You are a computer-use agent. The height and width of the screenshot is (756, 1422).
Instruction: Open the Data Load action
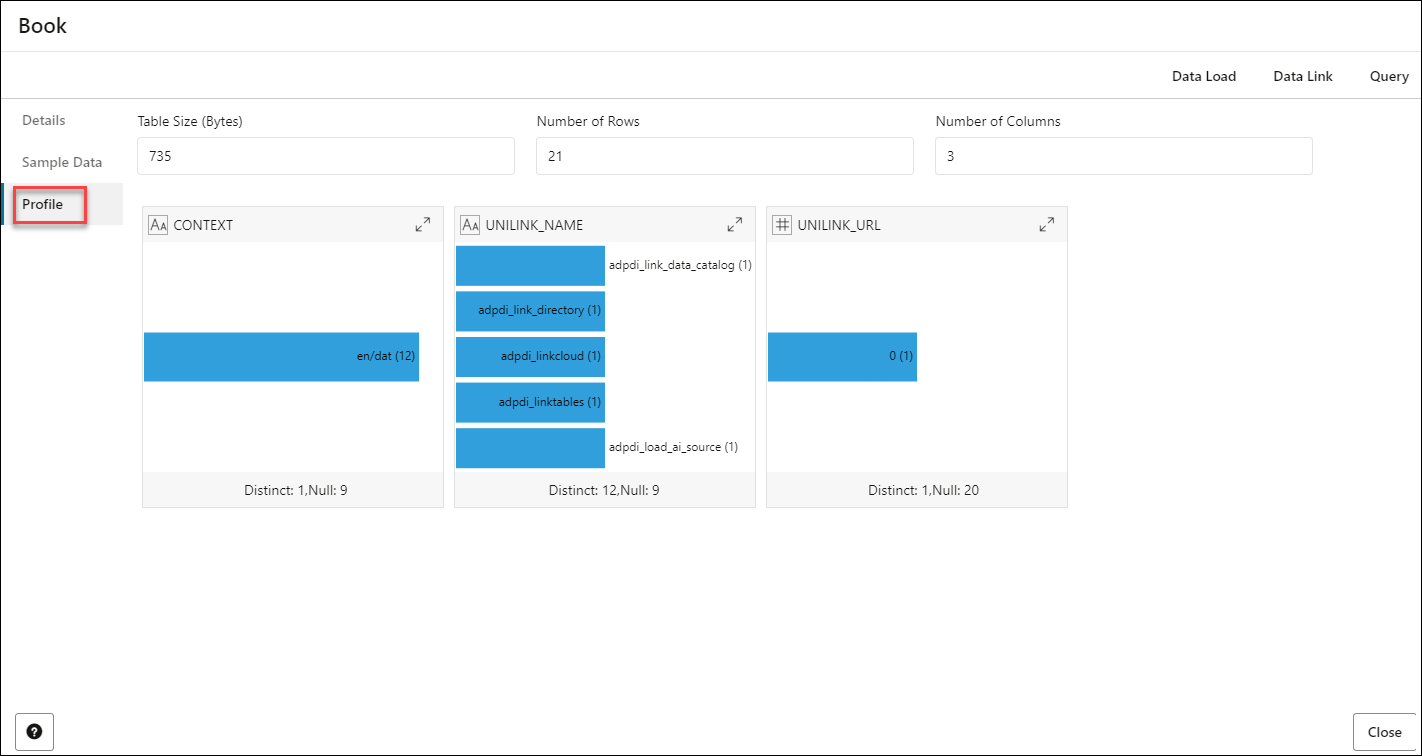click(1204, 76)
